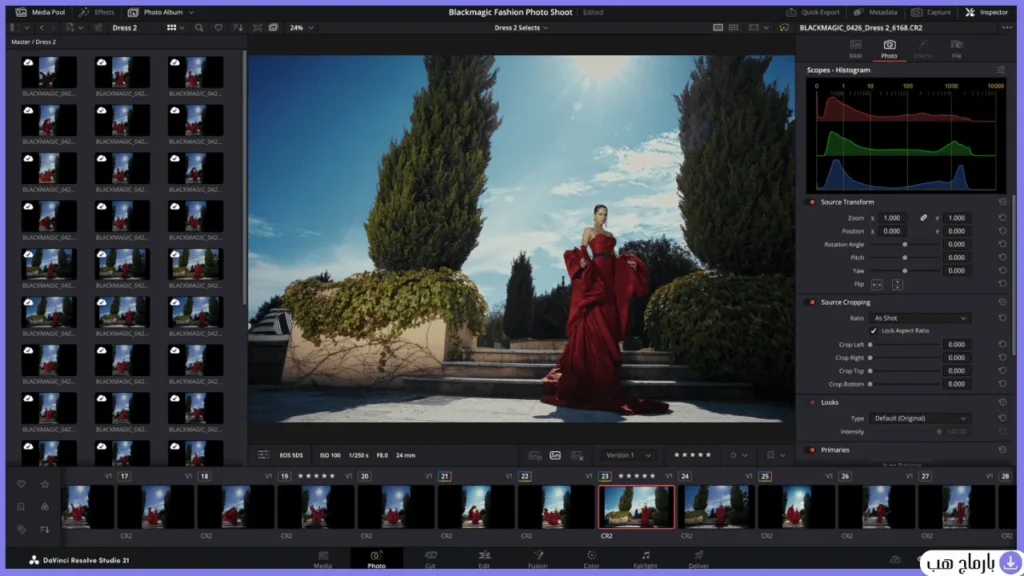Click the search magnifier icon
Viewport: 1024px width, 576px height.
click(x=199, y=27)
